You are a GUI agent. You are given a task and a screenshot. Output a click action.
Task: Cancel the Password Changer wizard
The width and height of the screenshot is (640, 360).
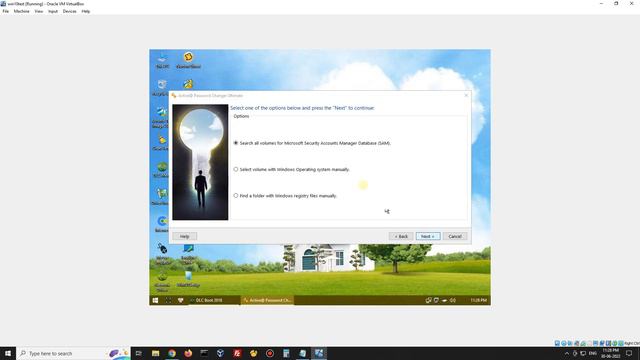[455, 236]
